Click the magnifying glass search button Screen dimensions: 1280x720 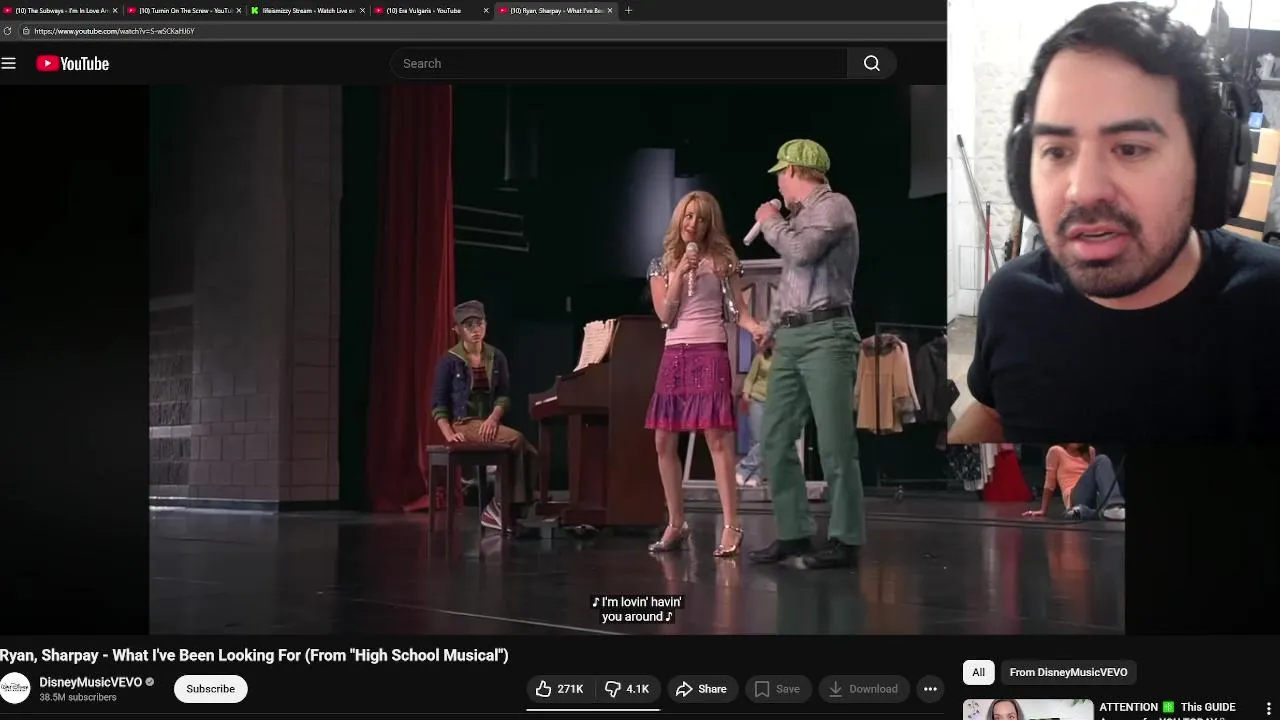click(871, 63)
